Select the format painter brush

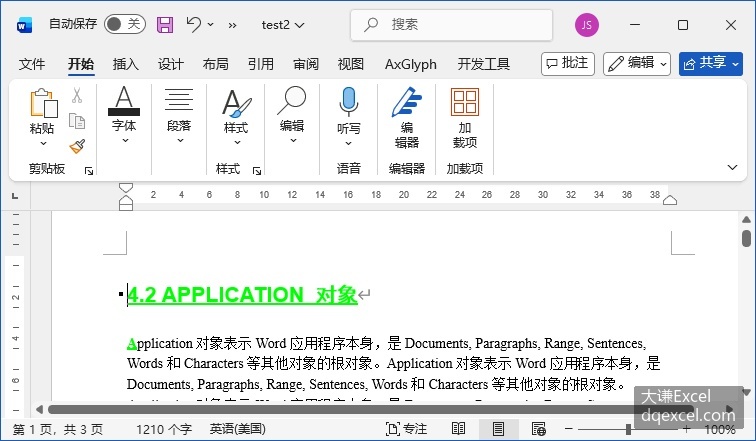tap(77, 147)
